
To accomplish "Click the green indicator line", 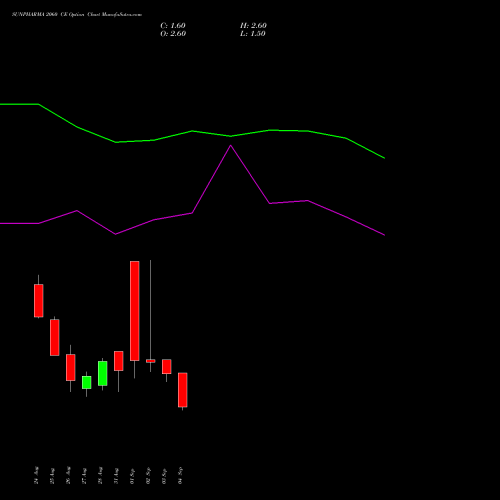I will tap(192, 131).
